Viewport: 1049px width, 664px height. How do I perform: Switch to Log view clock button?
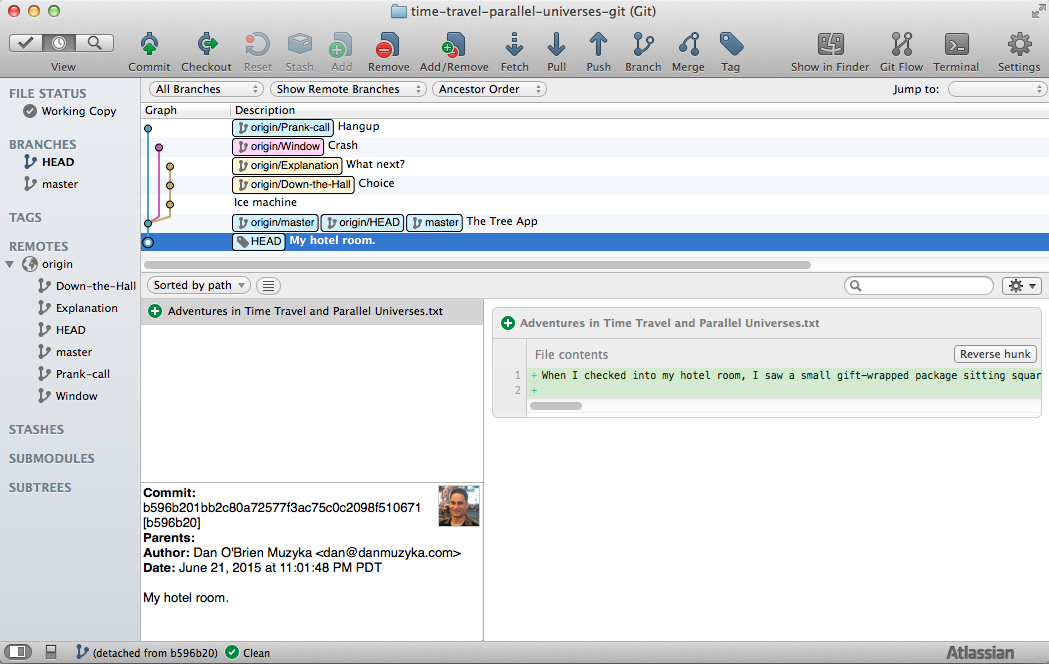(x=59, y=43)
